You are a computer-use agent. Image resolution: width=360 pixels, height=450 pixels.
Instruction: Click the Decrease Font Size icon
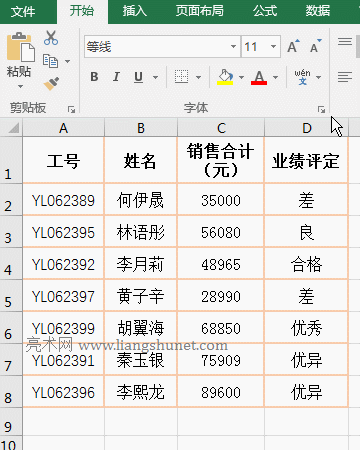(315, 46)
